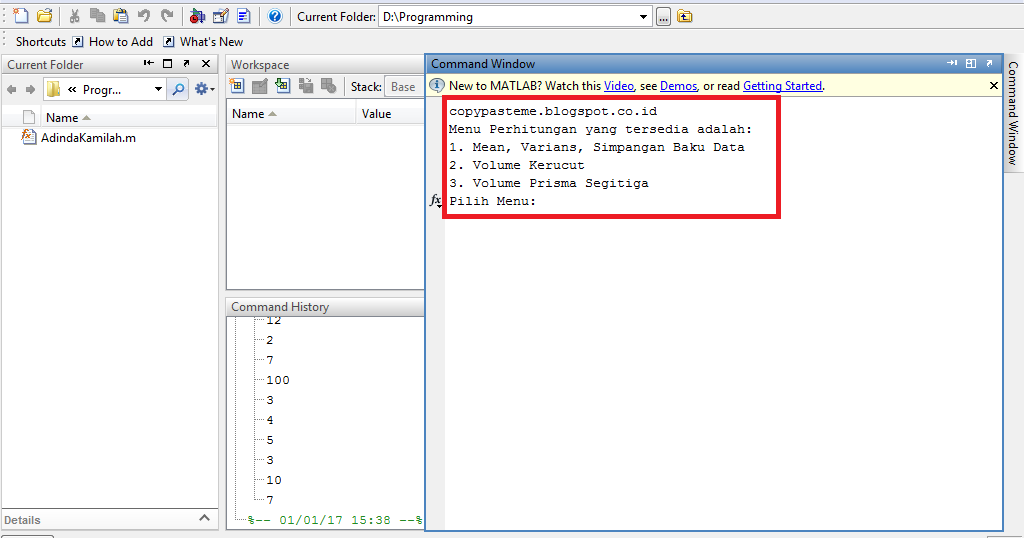1024x538 pixels.
Task: Sort Workspace by Name column
Action: [x=291, y=114]
